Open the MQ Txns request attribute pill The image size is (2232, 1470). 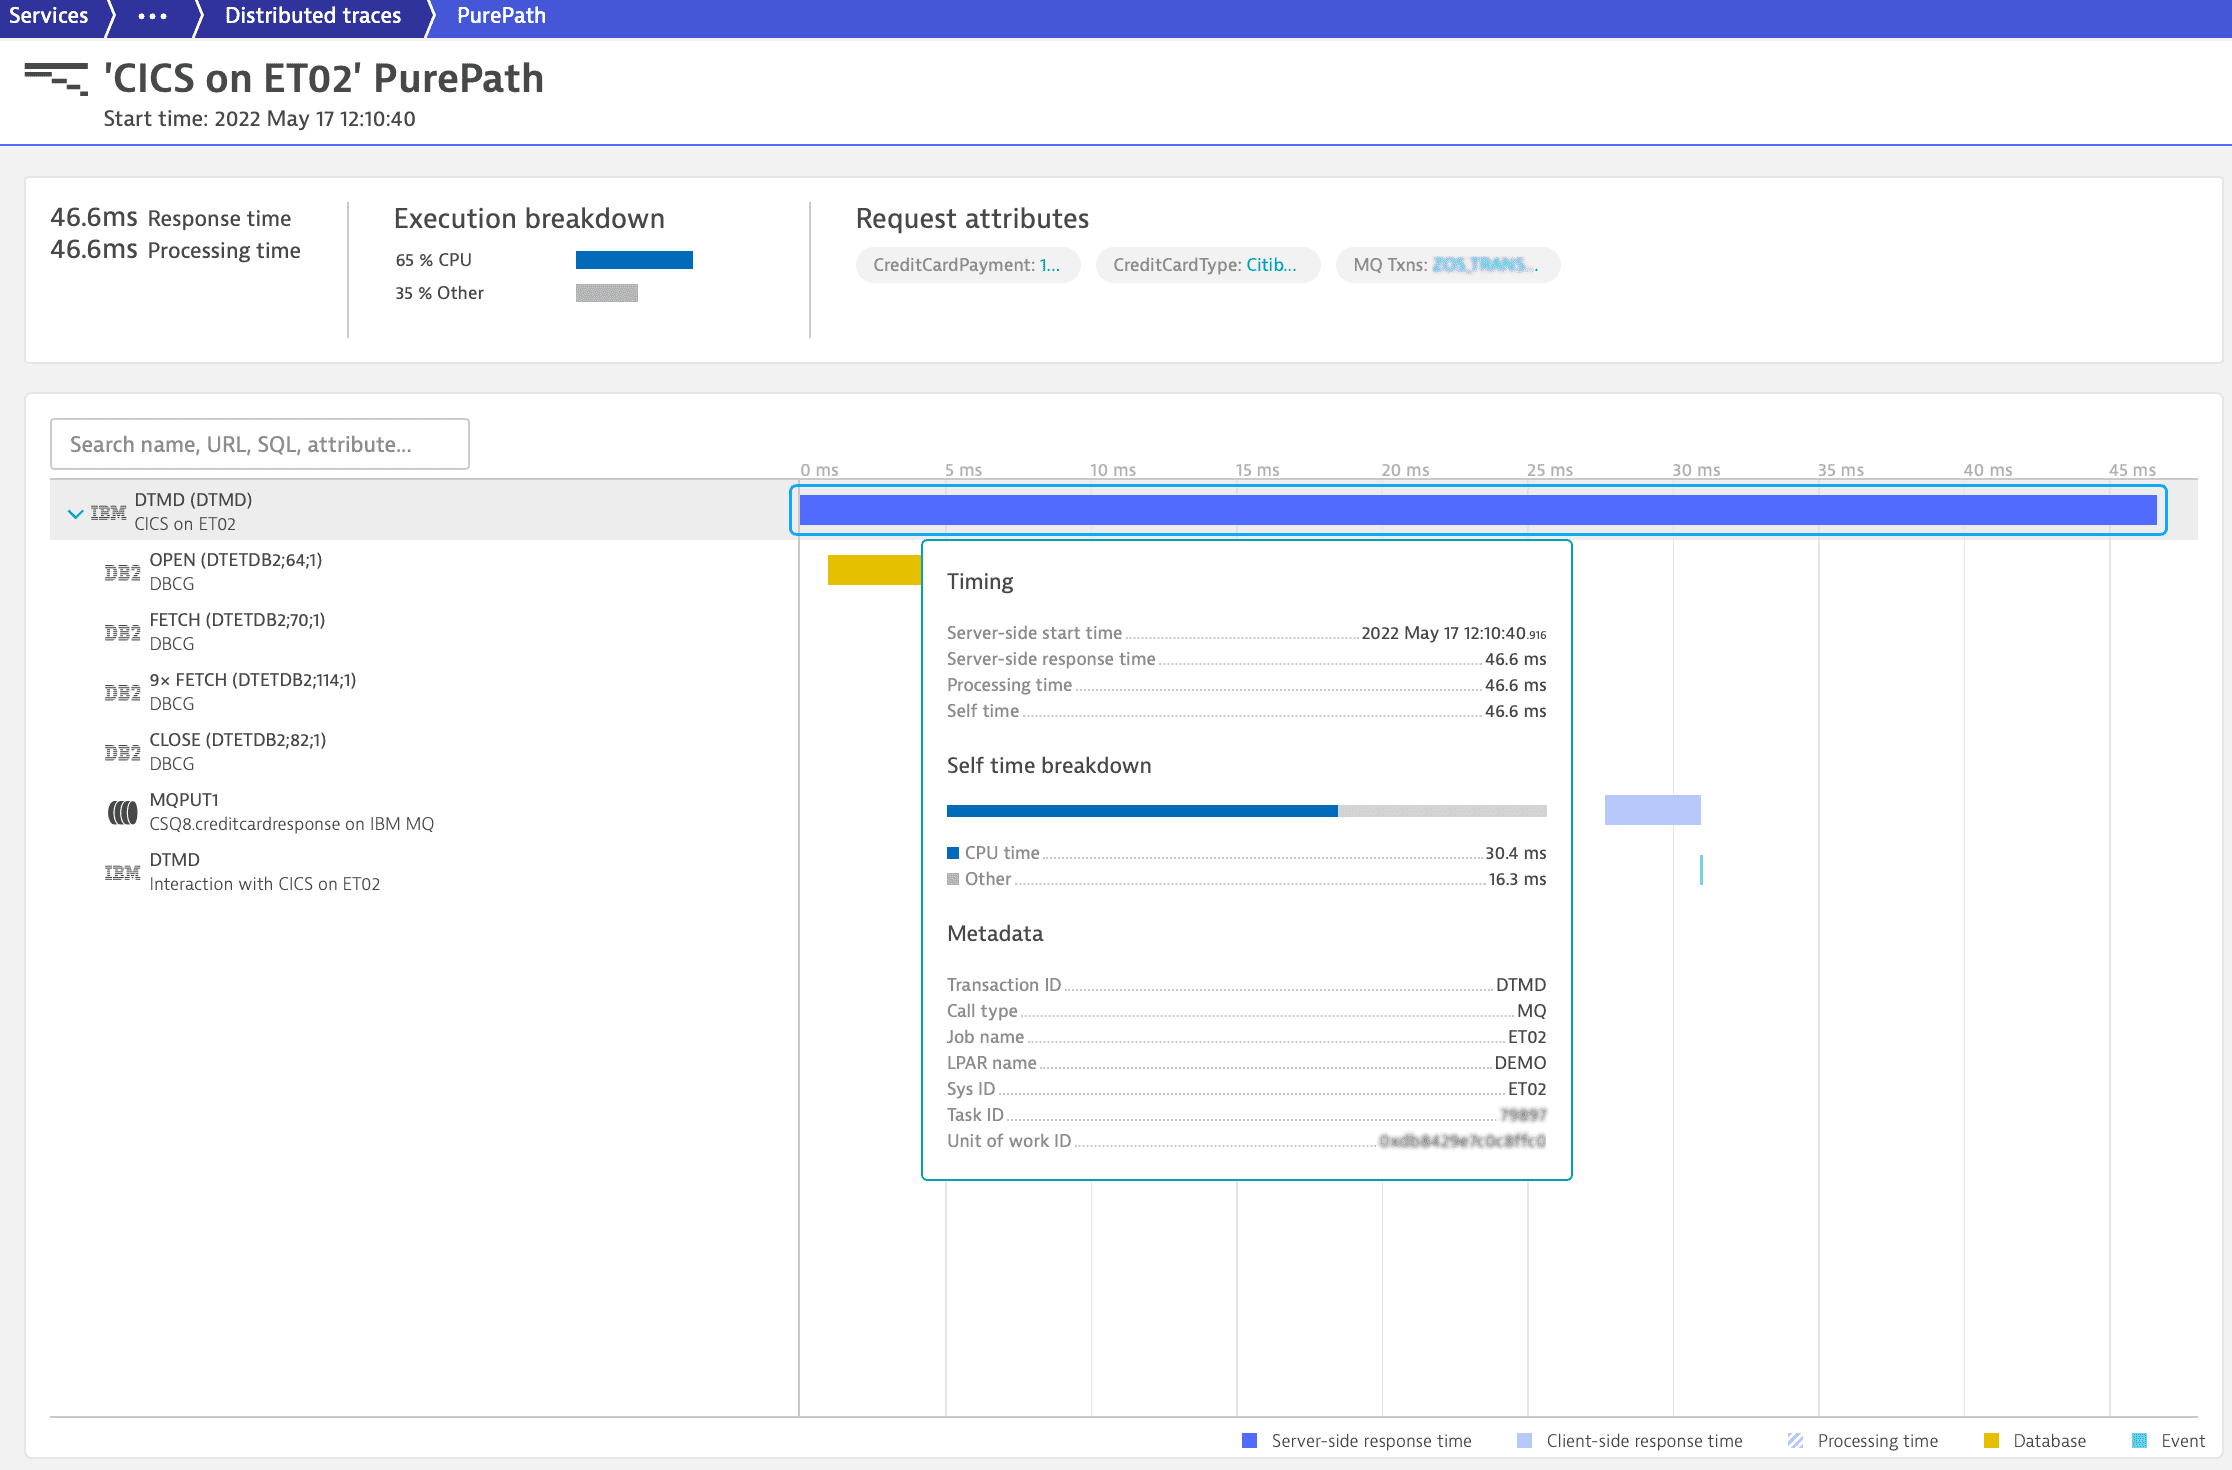[1447, 265]
